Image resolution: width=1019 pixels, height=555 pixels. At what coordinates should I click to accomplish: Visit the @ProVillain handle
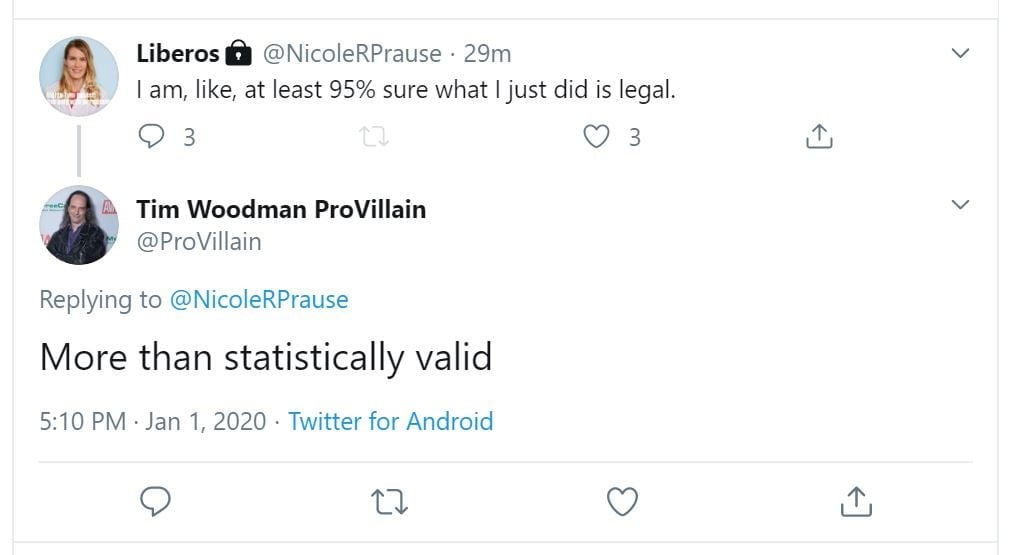[x=199, y=241]
